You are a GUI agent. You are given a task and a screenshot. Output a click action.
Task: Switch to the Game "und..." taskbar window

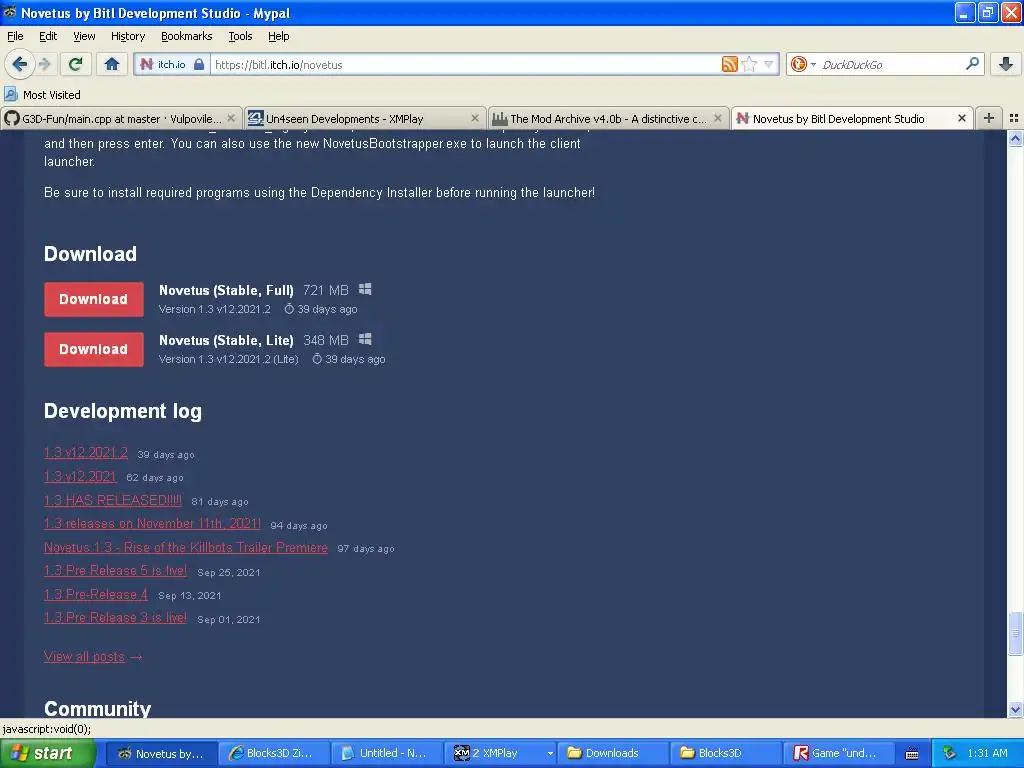coord(837,753)
